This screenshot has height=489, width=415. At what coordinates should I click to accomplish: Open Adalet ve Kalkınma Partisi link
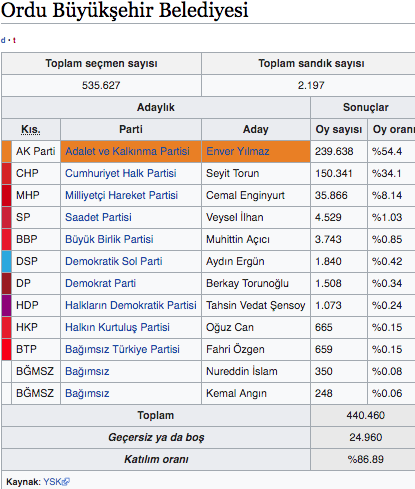tap(127, 151)
